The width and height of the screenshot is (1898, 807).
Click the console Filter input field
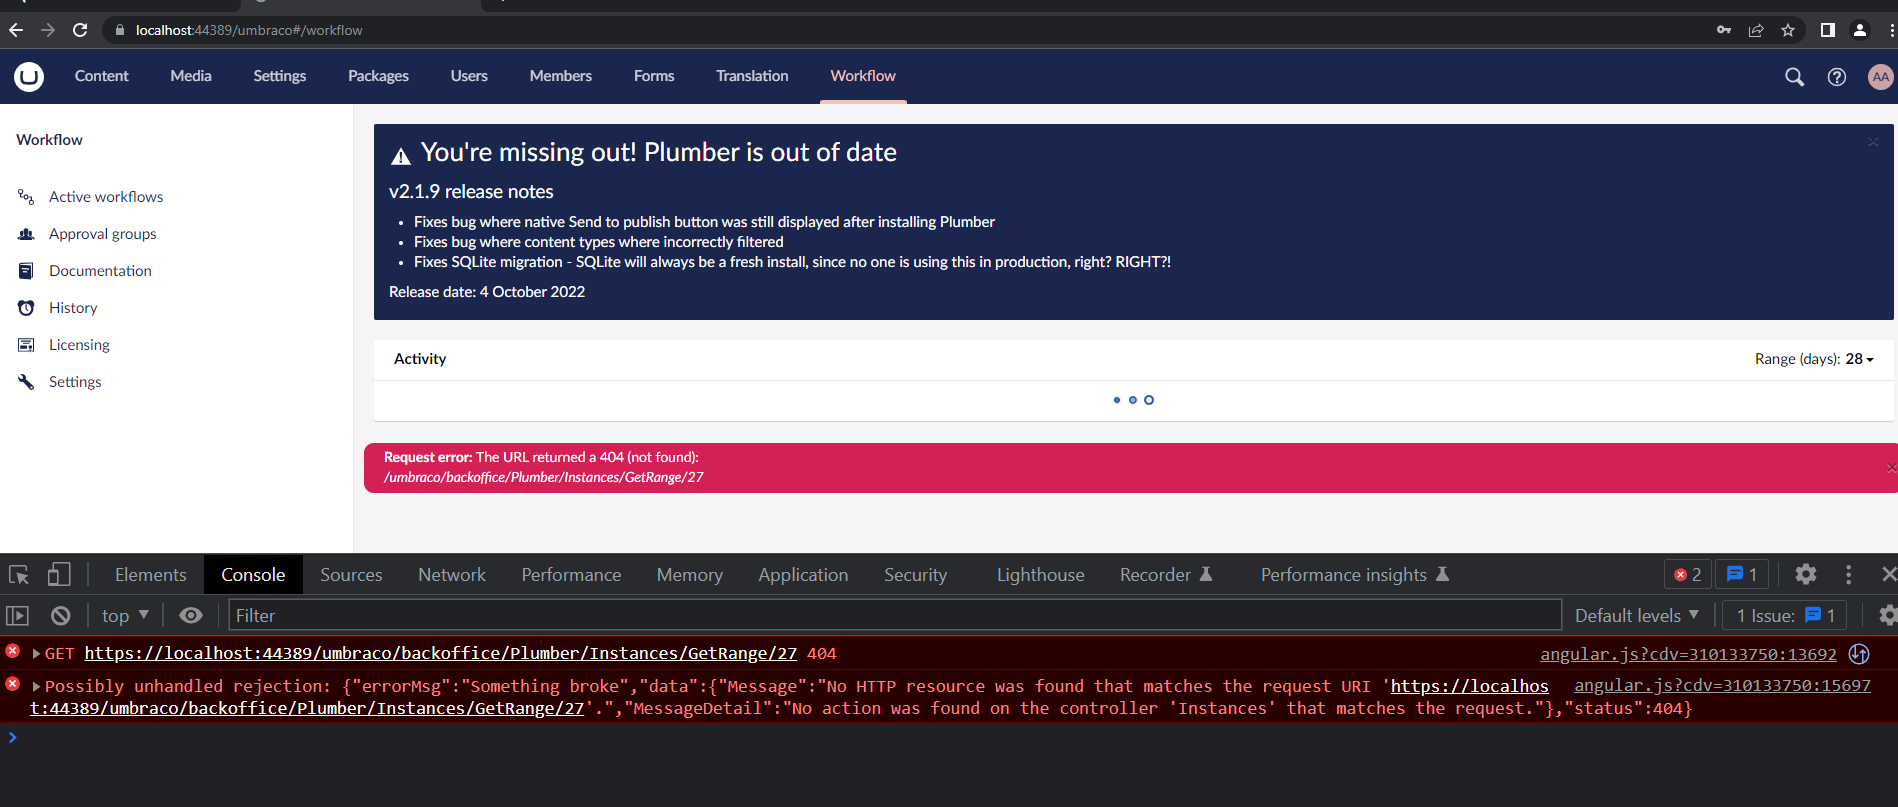click(895, 616)
